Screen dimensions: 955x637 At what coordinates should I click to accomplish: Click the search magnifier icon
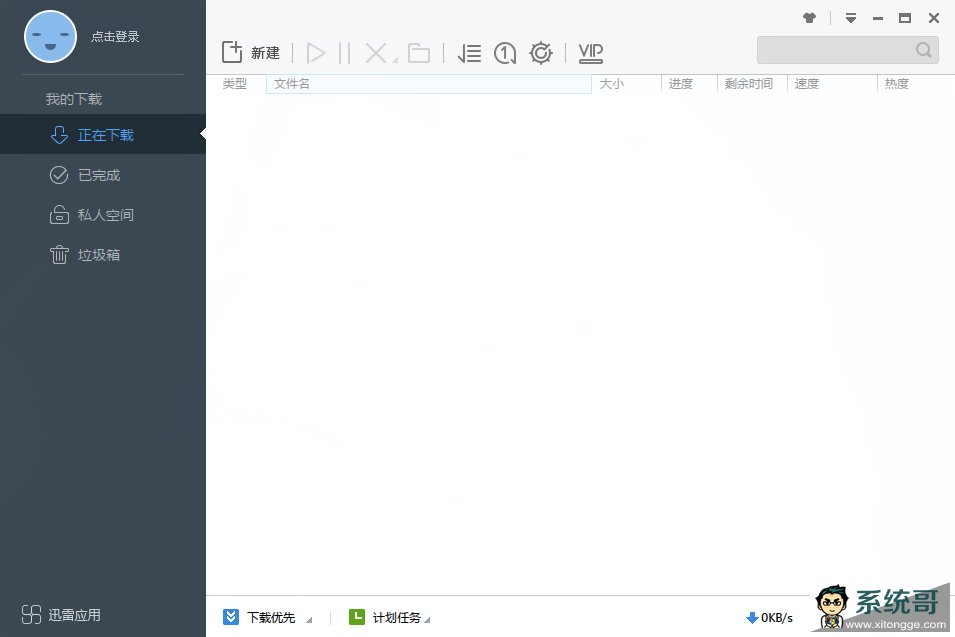(x=924, y=49)
